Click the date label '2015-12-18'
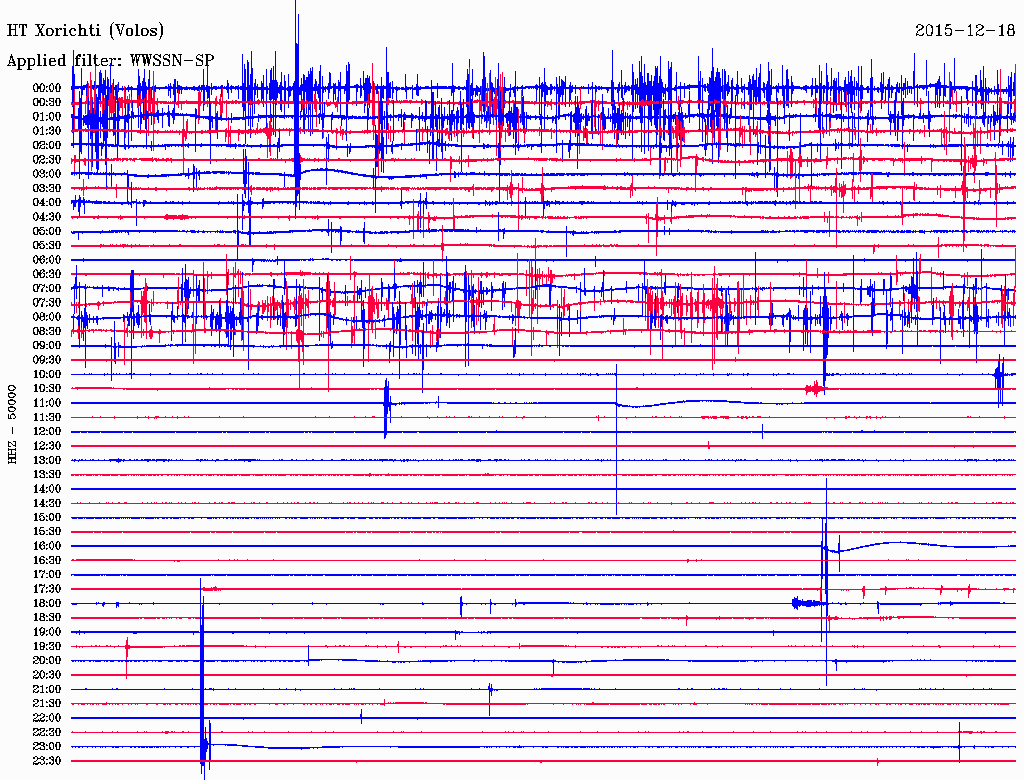The height and width of the screenshot is (780, 1024). 965,31
